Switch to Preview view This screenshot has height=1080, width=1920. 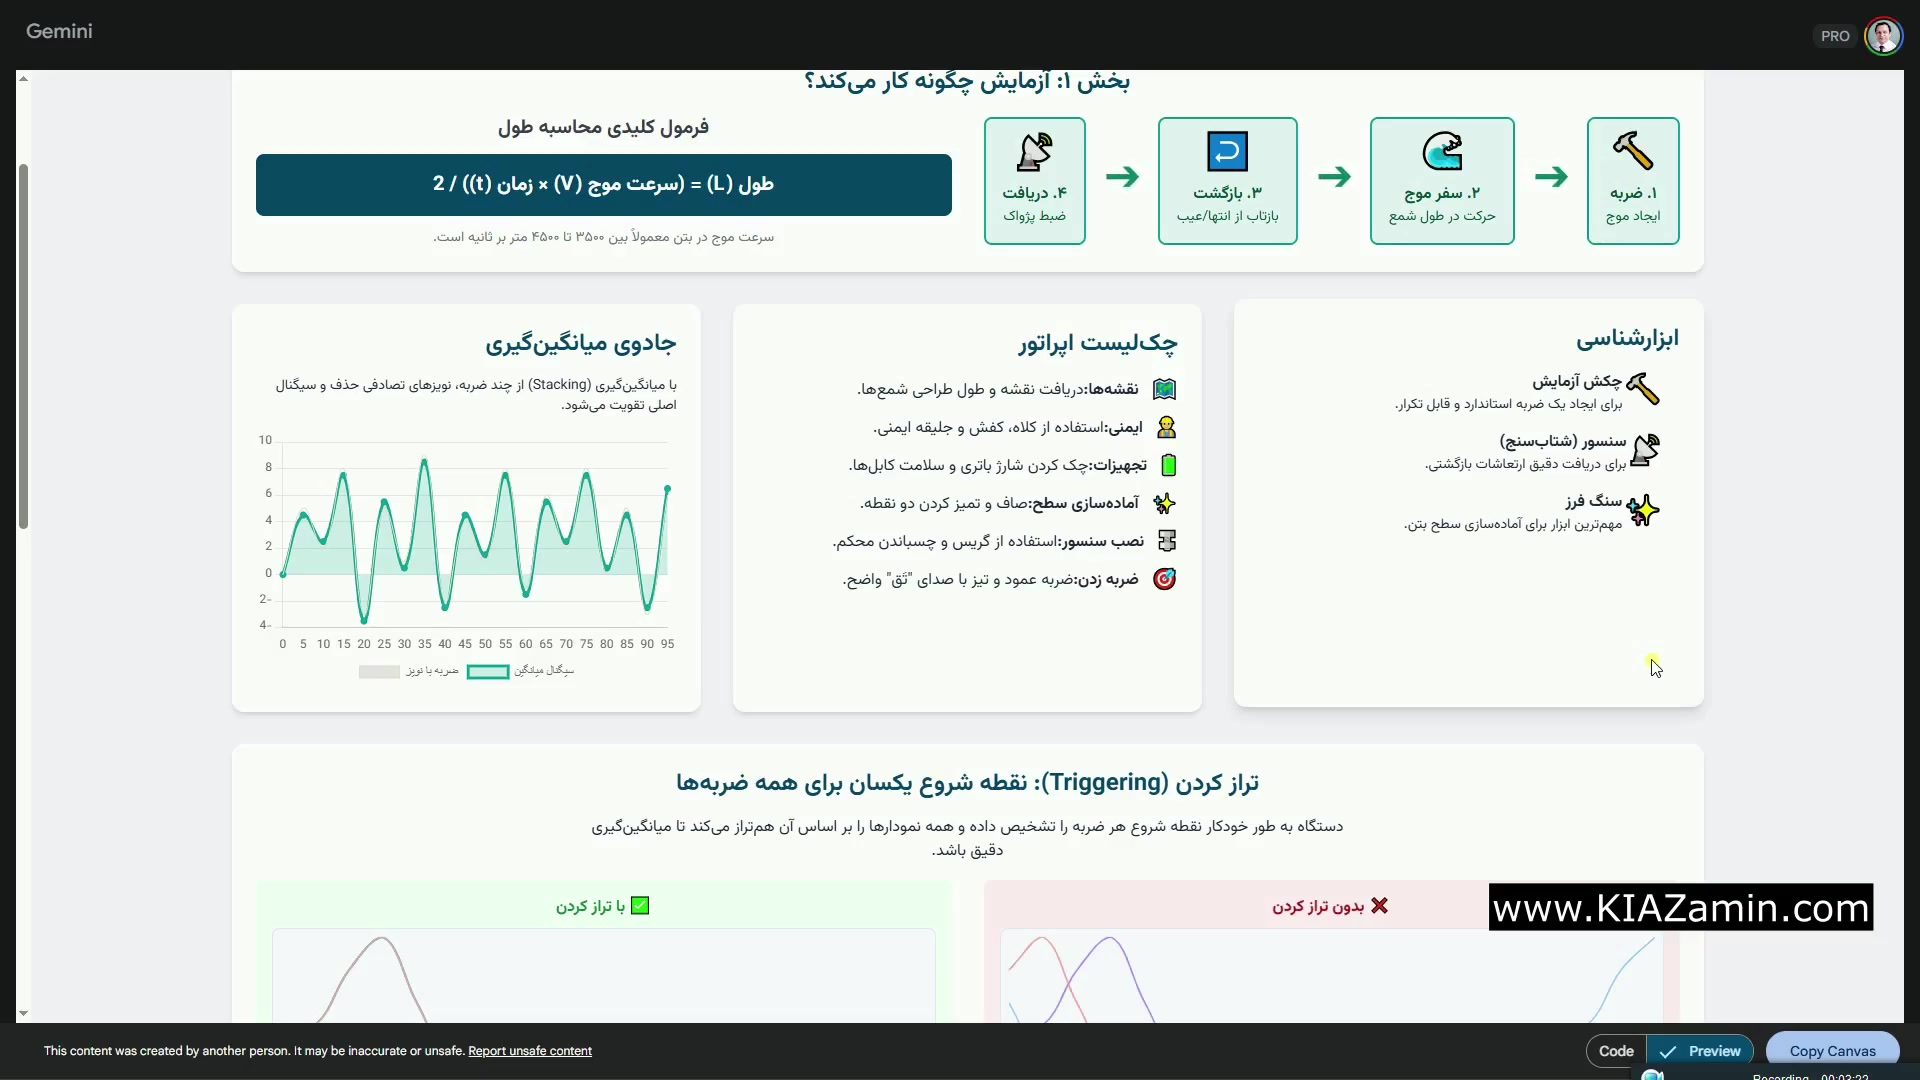pyautogui.click(x=1701, y=1051)
